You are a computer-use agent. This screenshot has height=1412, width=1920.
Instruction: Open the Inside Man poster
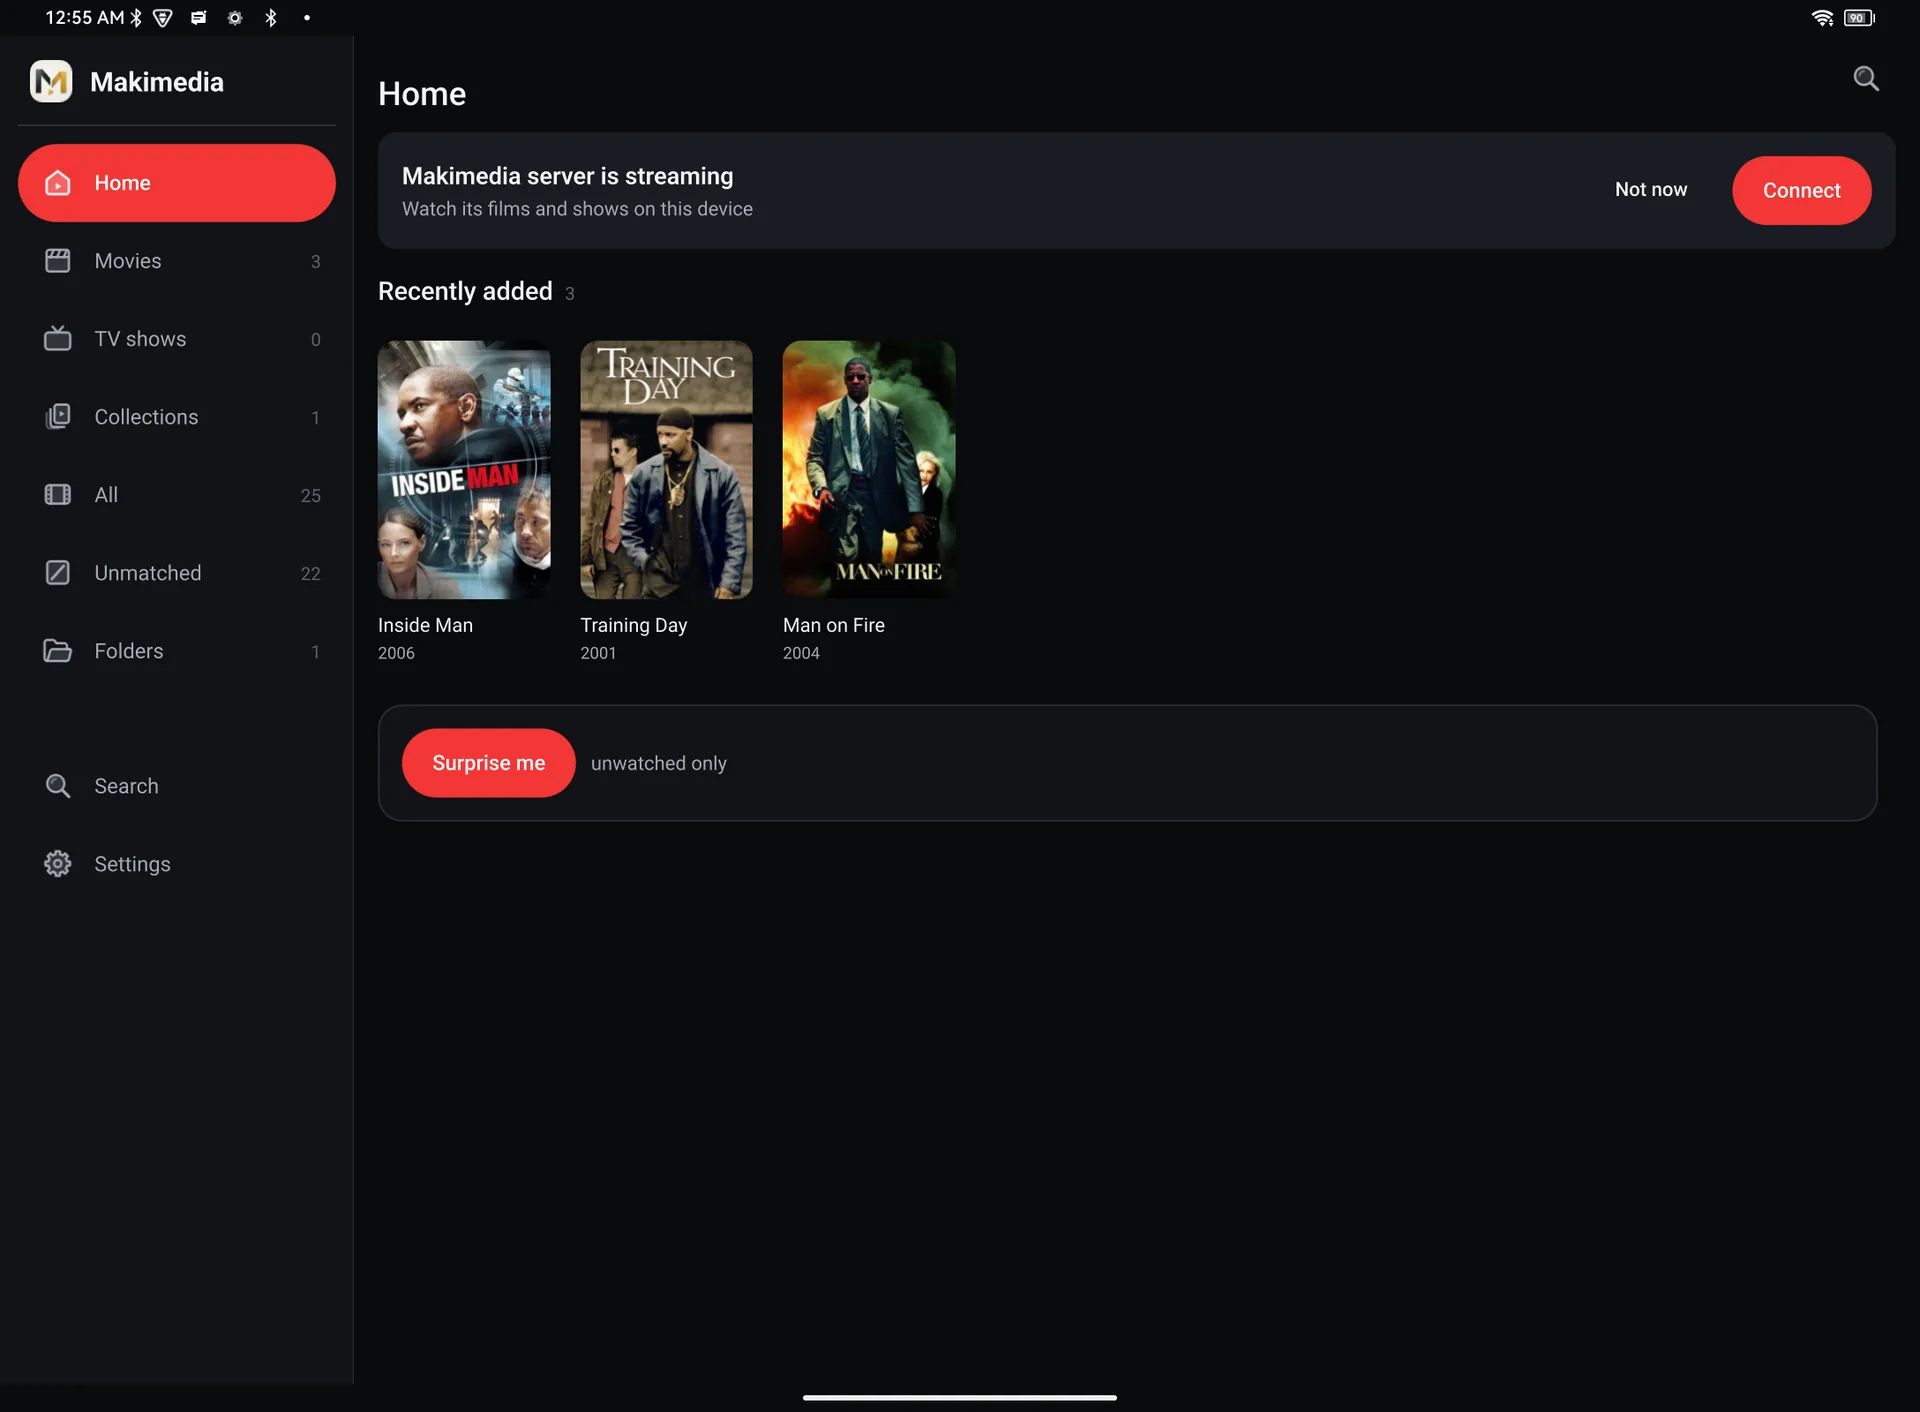pyautogui.click(x=464, y=470)
